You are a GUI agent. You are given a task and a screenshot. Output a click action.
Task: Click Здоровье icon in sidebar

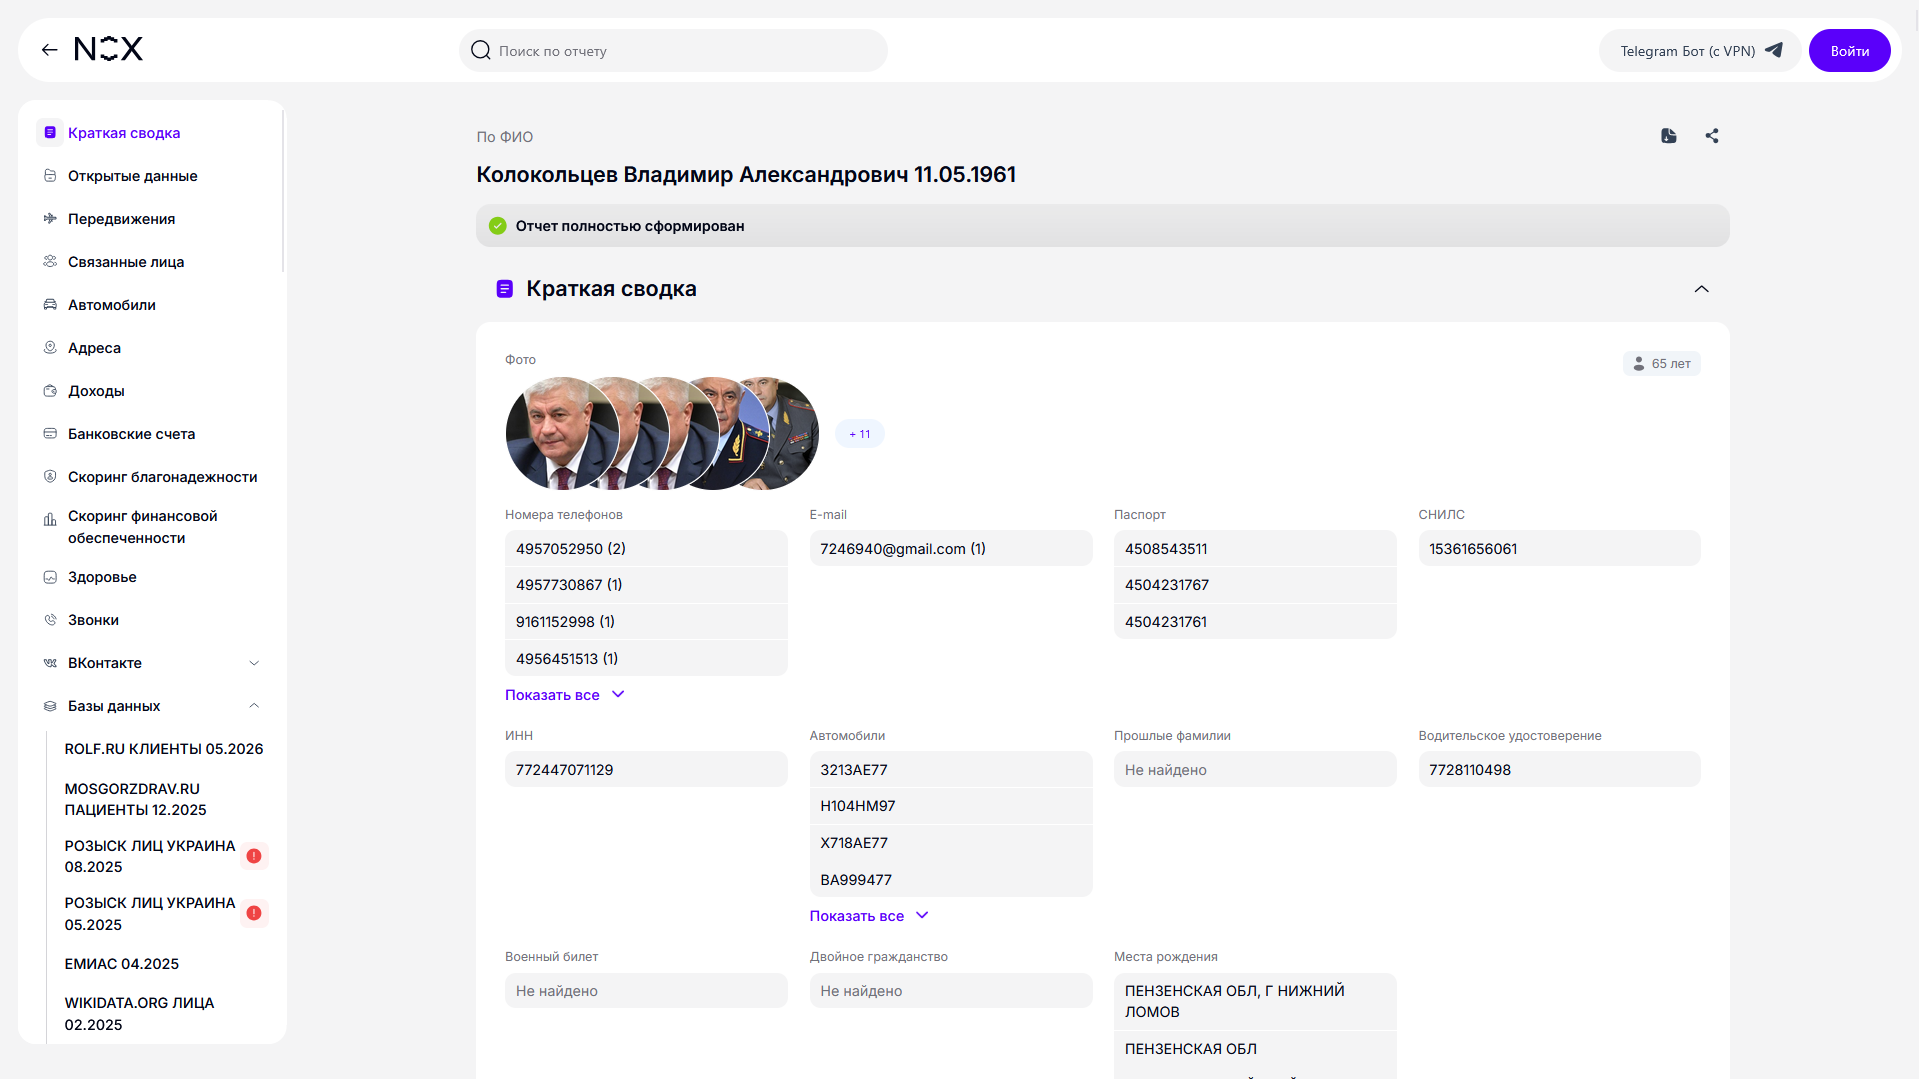point(50,577)
